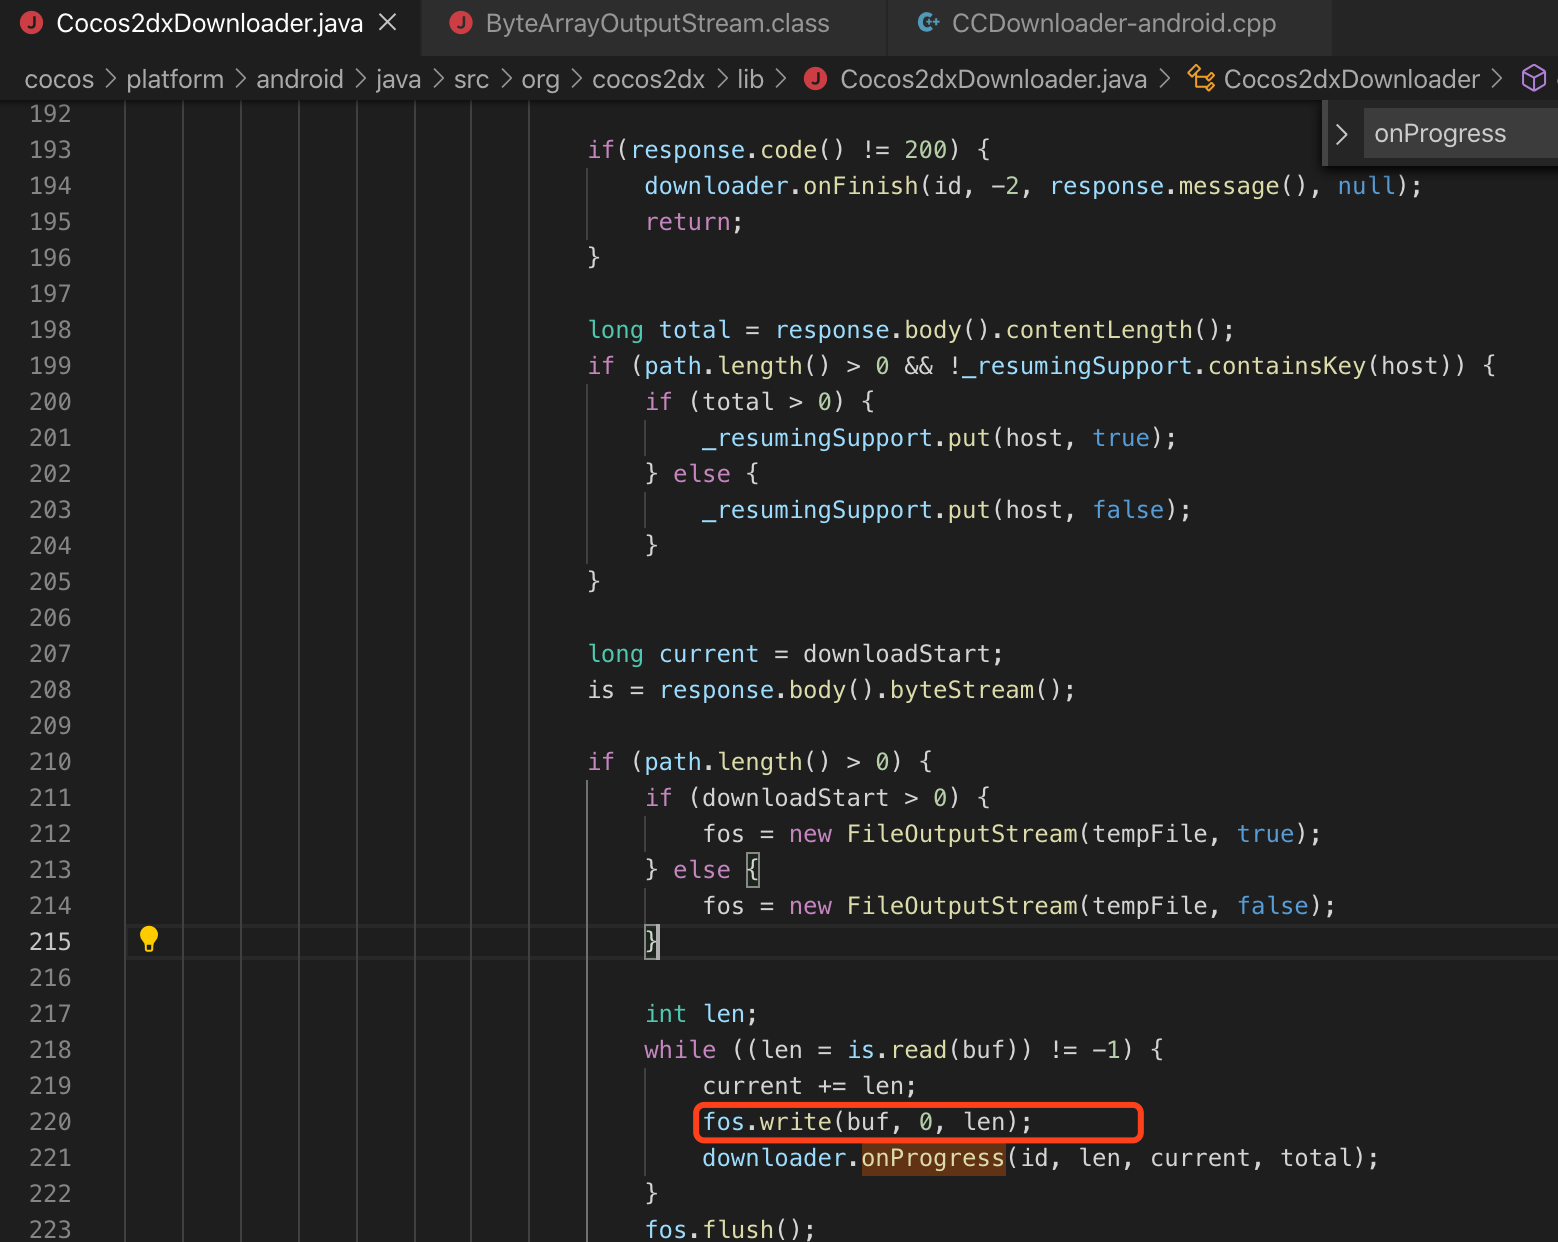Click the closing brace on line 215

[x=652, y=941]
